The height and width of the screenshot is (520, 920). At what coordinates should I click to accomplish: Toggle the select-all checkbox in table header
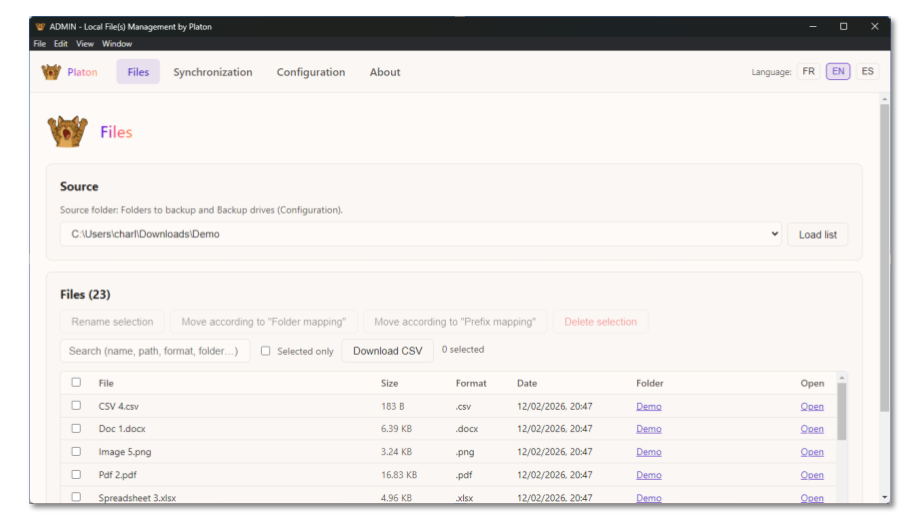coord(76,382)
